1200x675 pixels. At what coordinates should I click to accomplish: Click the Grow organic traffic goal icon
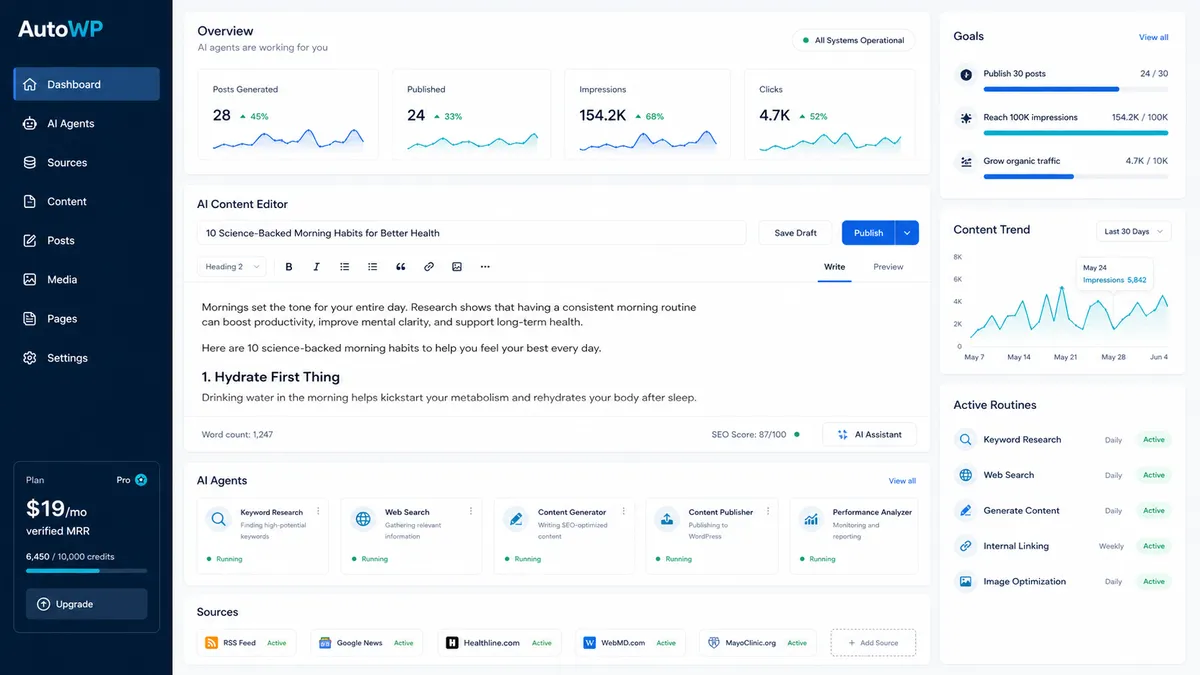(966, 161)
